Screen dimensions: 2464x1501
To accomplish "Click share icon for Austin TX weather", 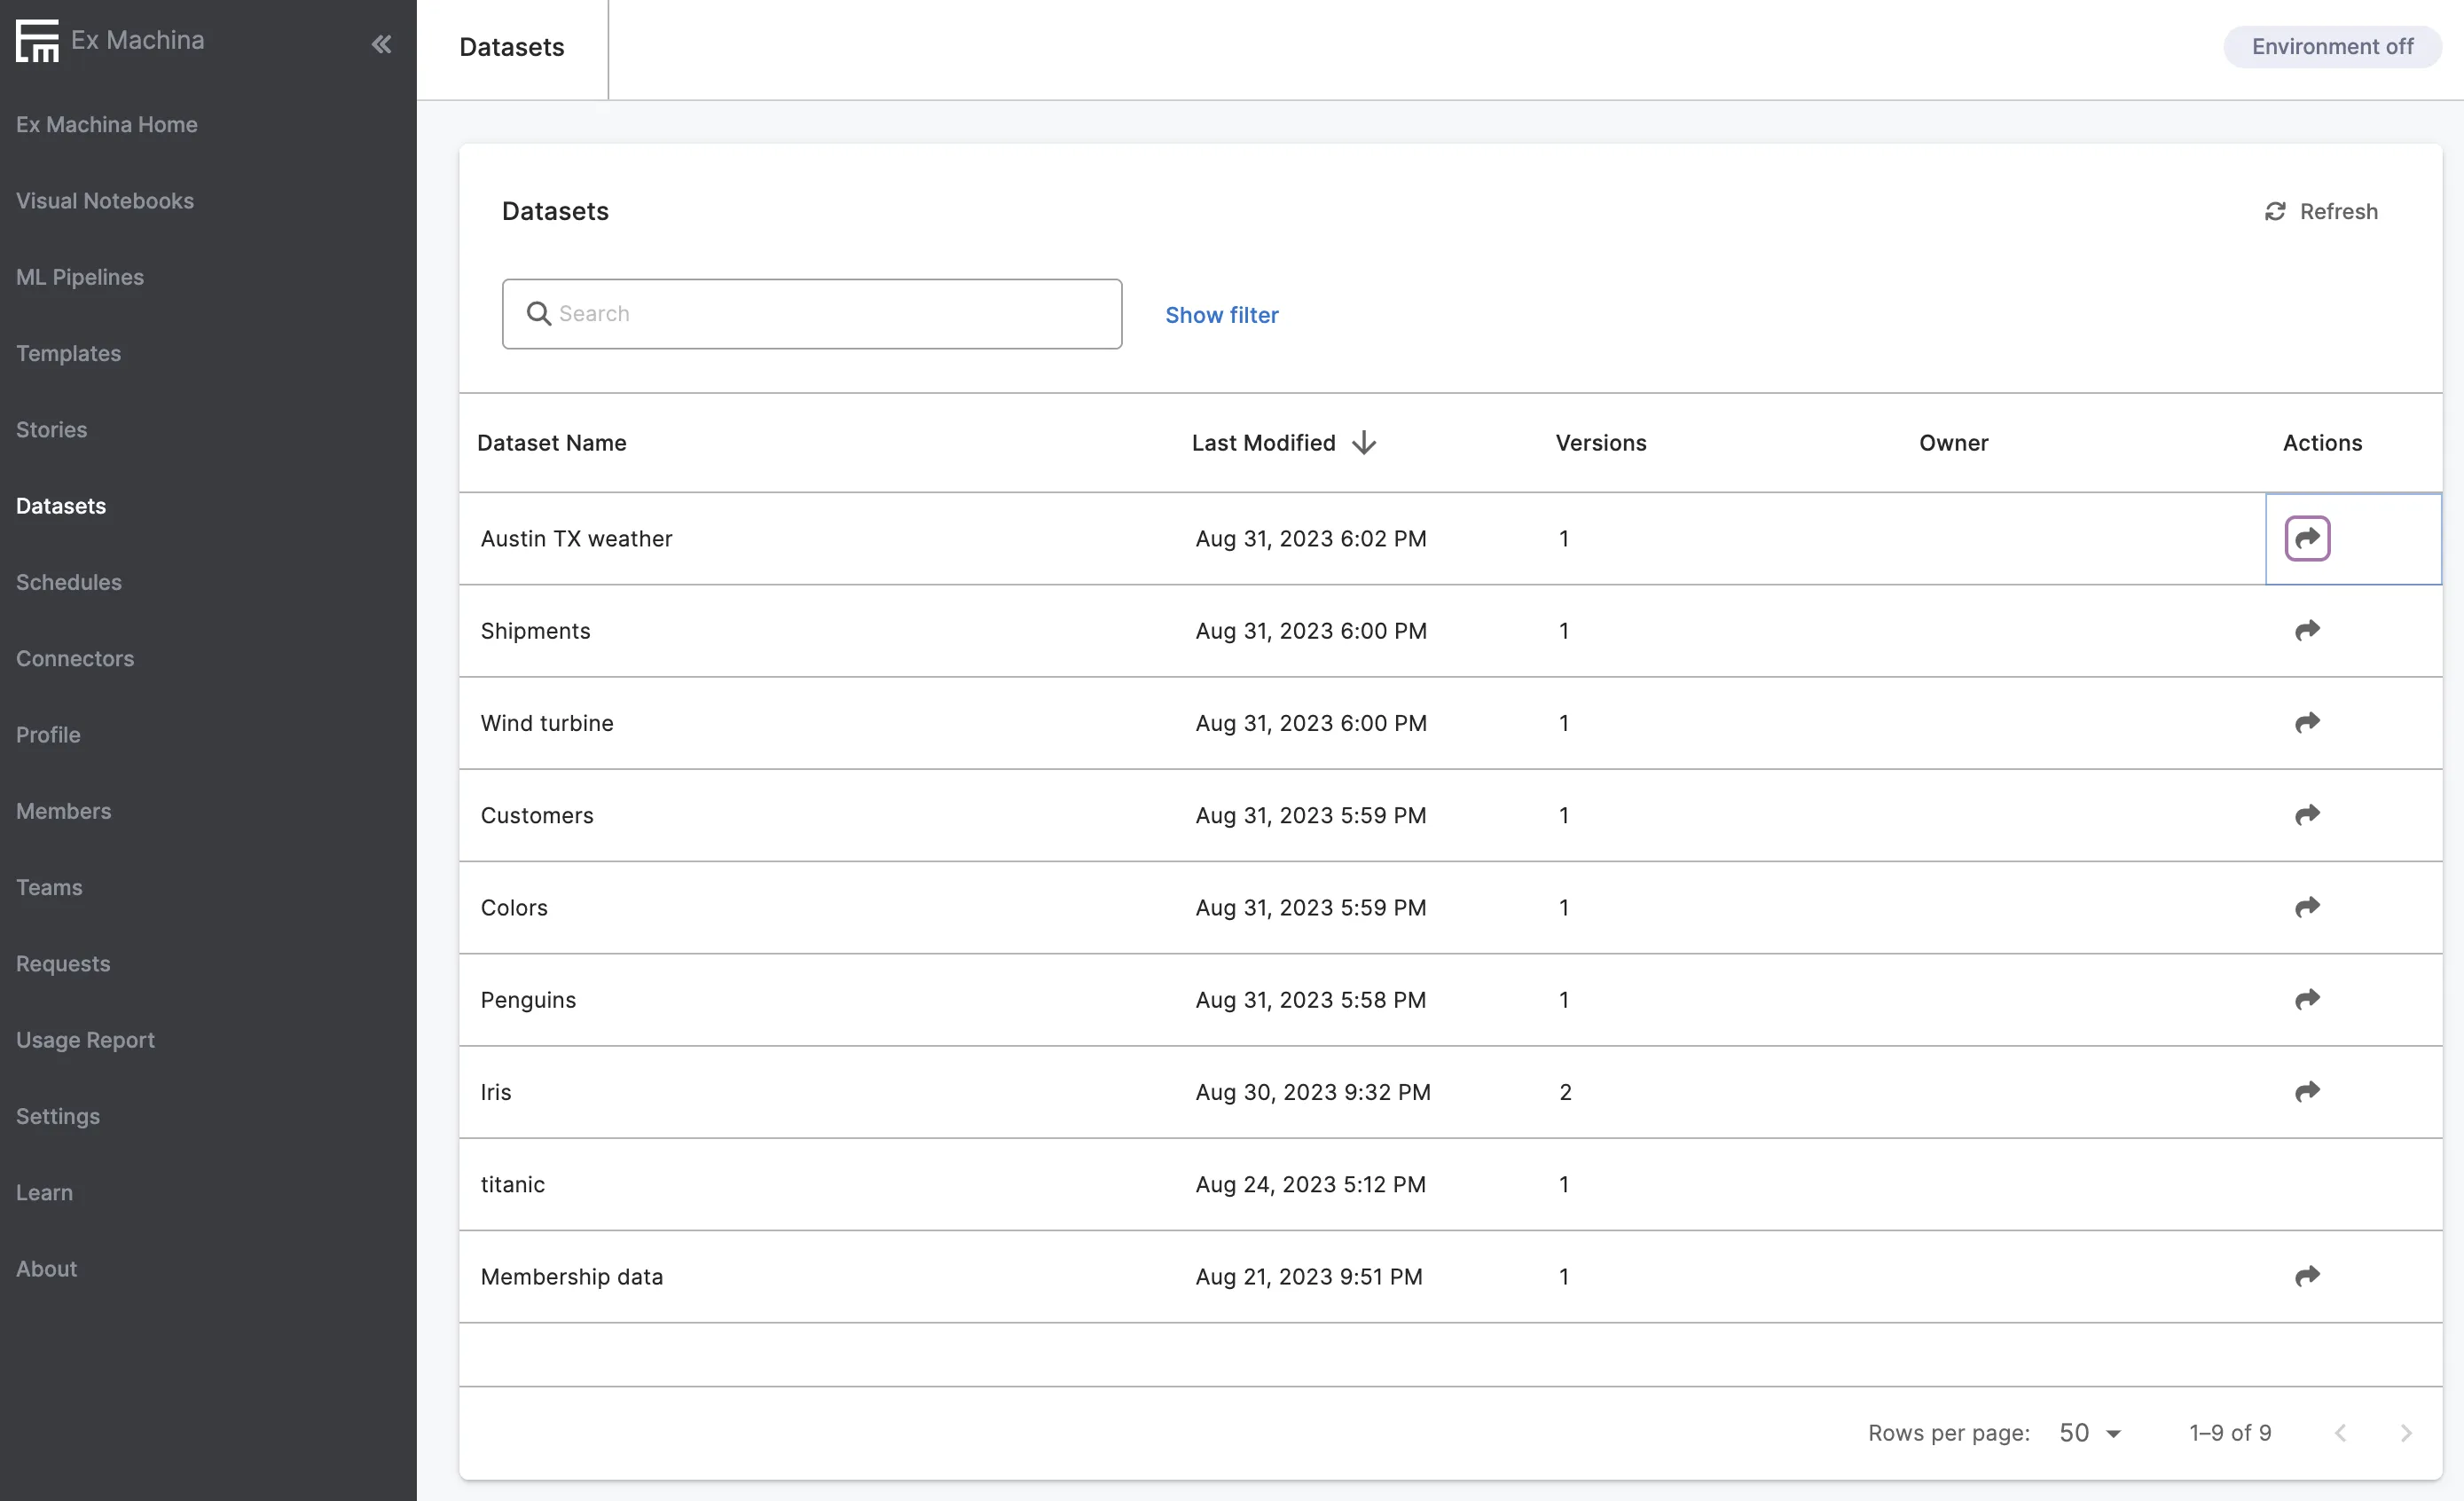I will click(x=2306, y=538).
